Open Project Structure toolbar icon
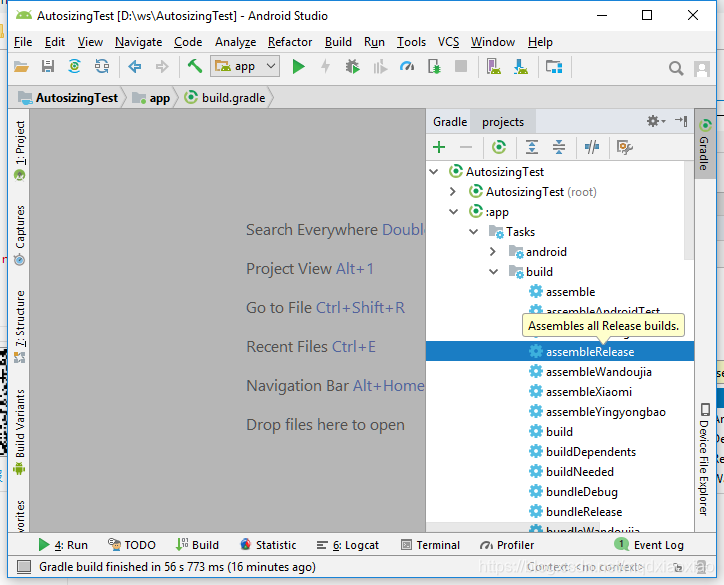 (x=554, y=67)
